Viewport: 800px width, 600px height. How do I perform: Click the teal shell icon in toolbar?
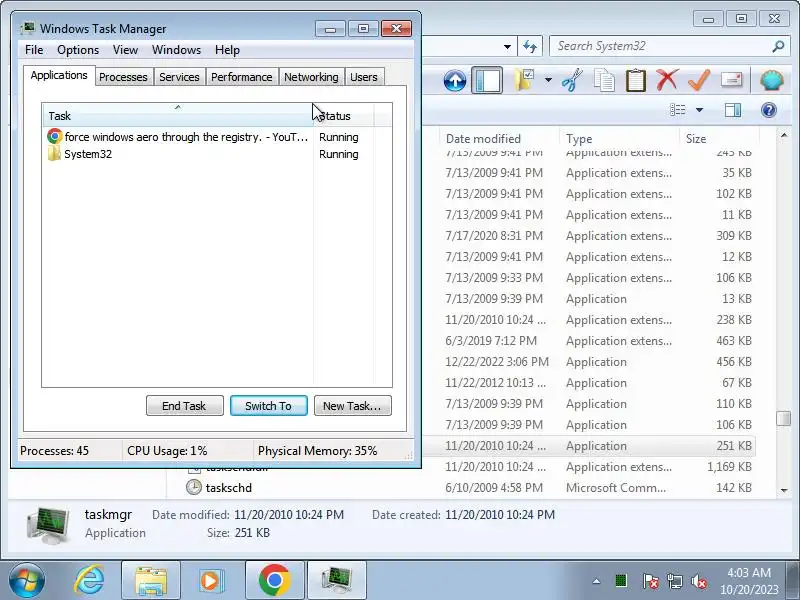(772, 81)
